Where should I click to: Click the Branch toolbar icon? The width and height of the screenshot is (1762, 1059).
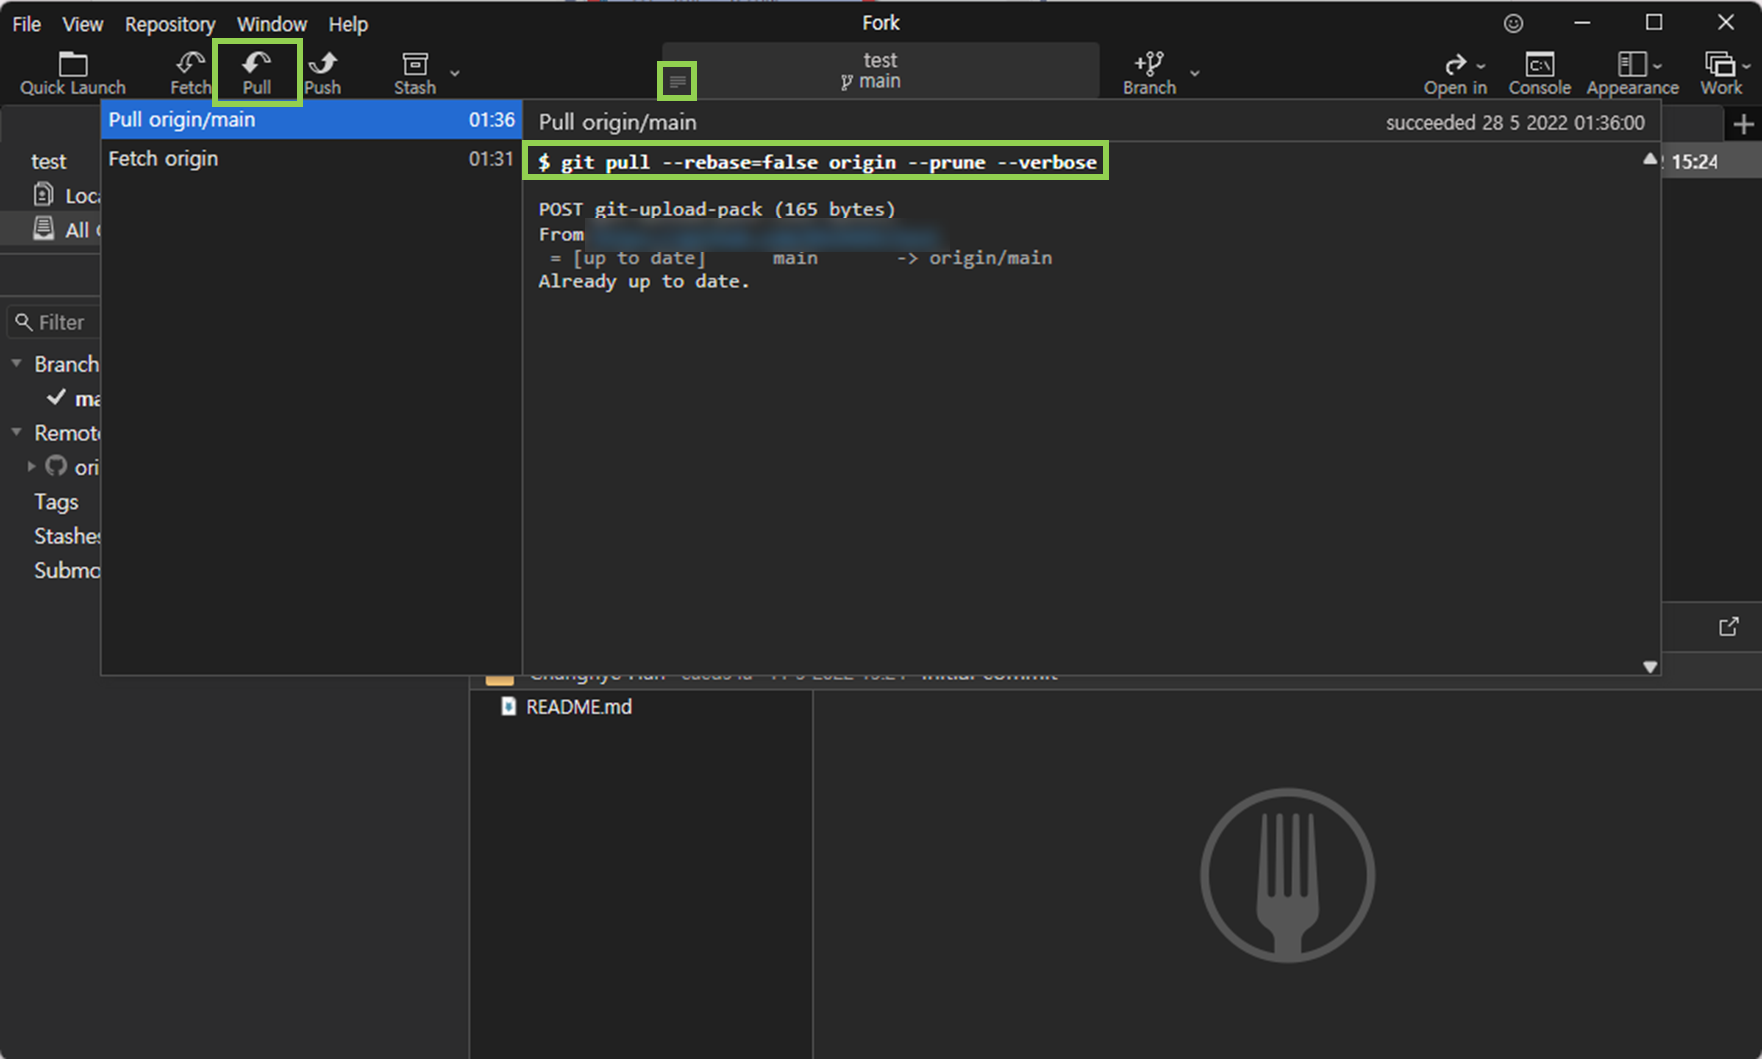1149,73
